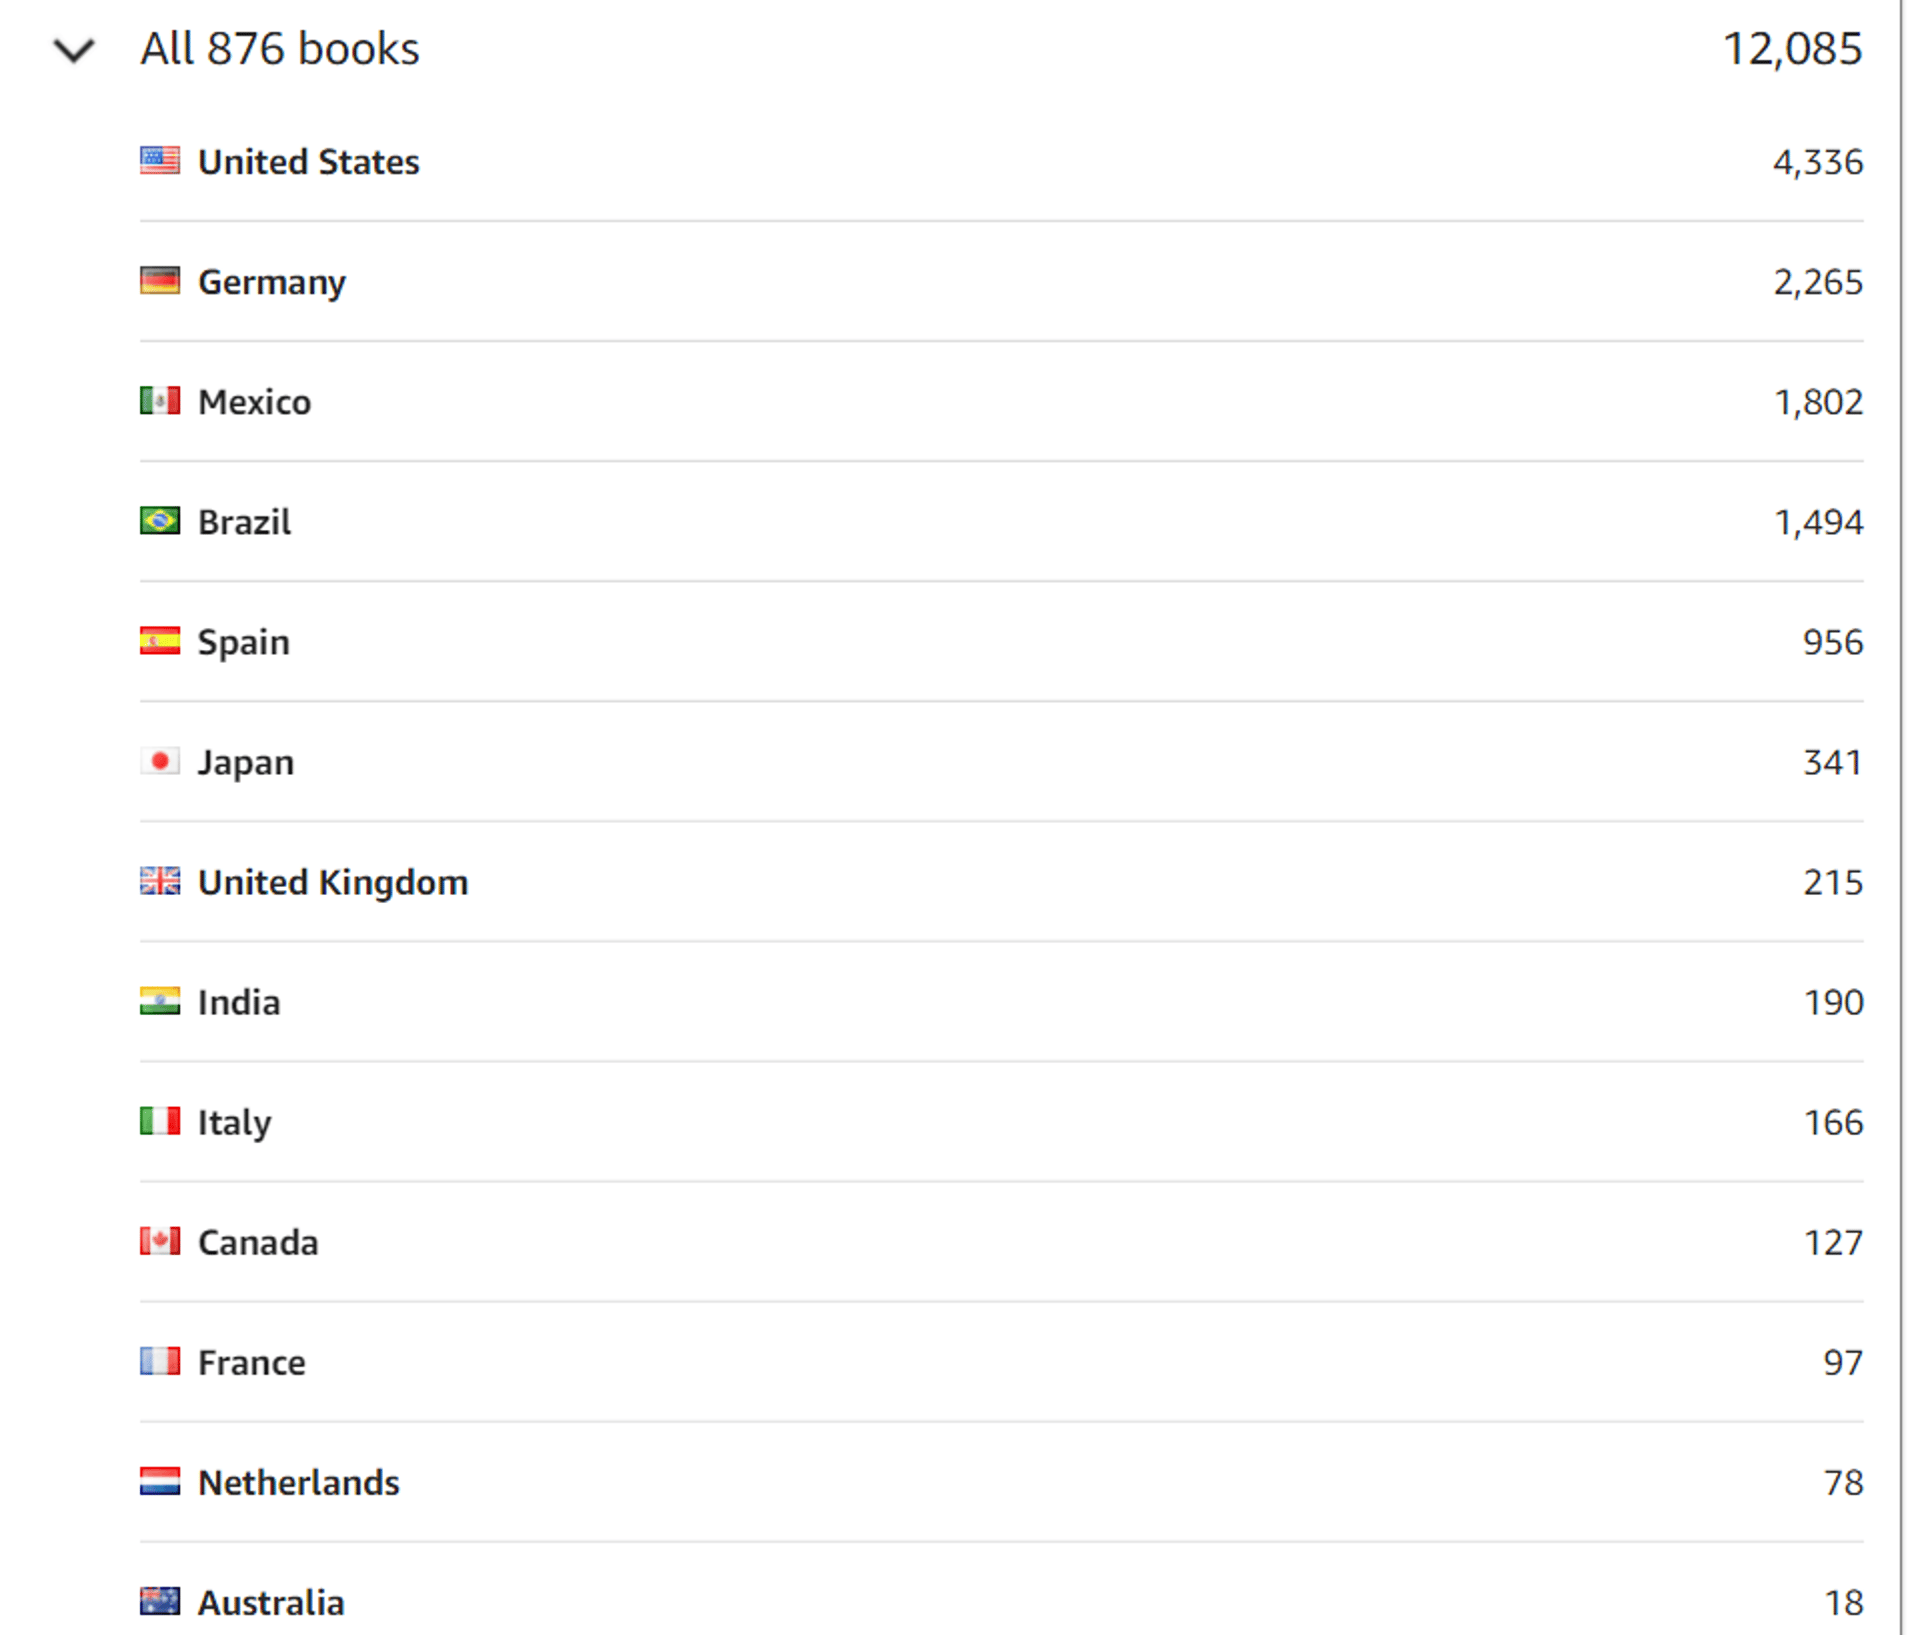Click the All 876 books heading
This screenshot has height=1635, width=1920.
(280, 49)
